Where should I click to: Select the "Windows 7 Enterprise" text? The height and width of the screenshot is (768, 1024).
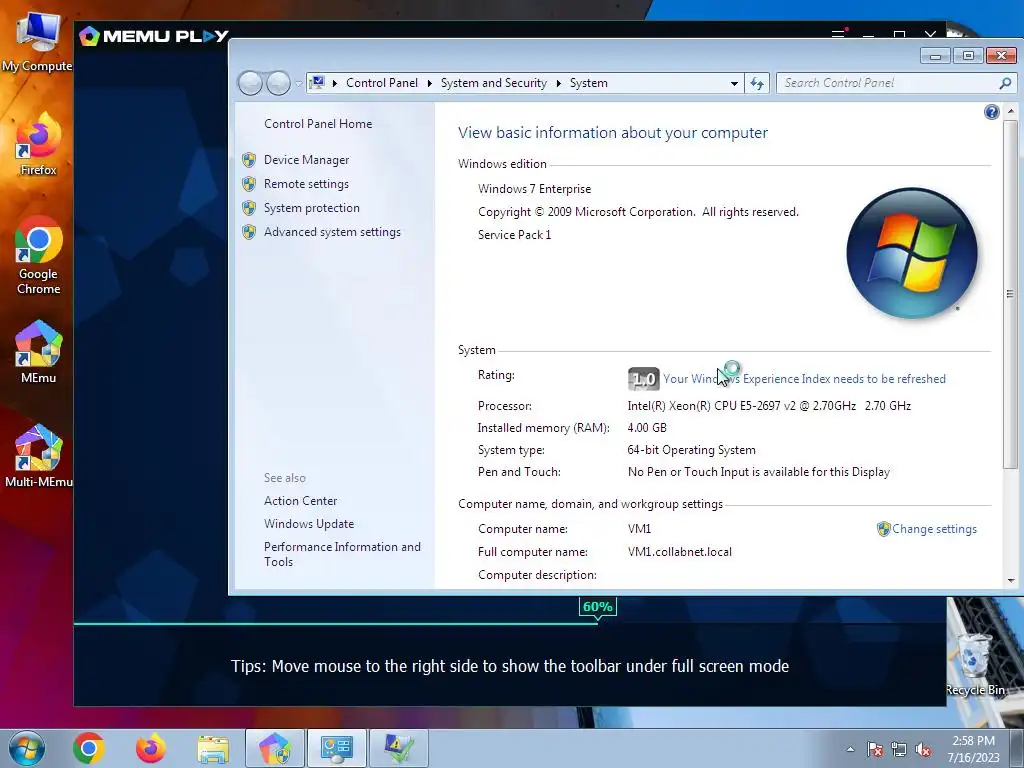534,189
